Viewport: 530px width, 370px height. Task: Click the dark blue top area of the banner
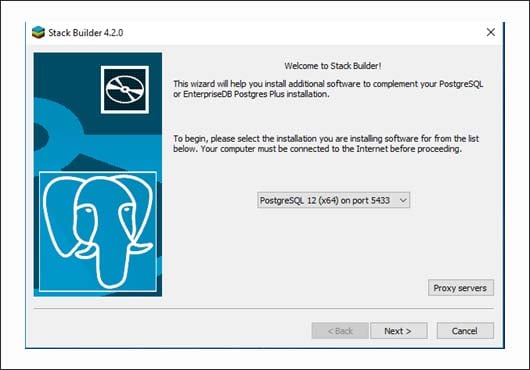[x=68, y=75]
